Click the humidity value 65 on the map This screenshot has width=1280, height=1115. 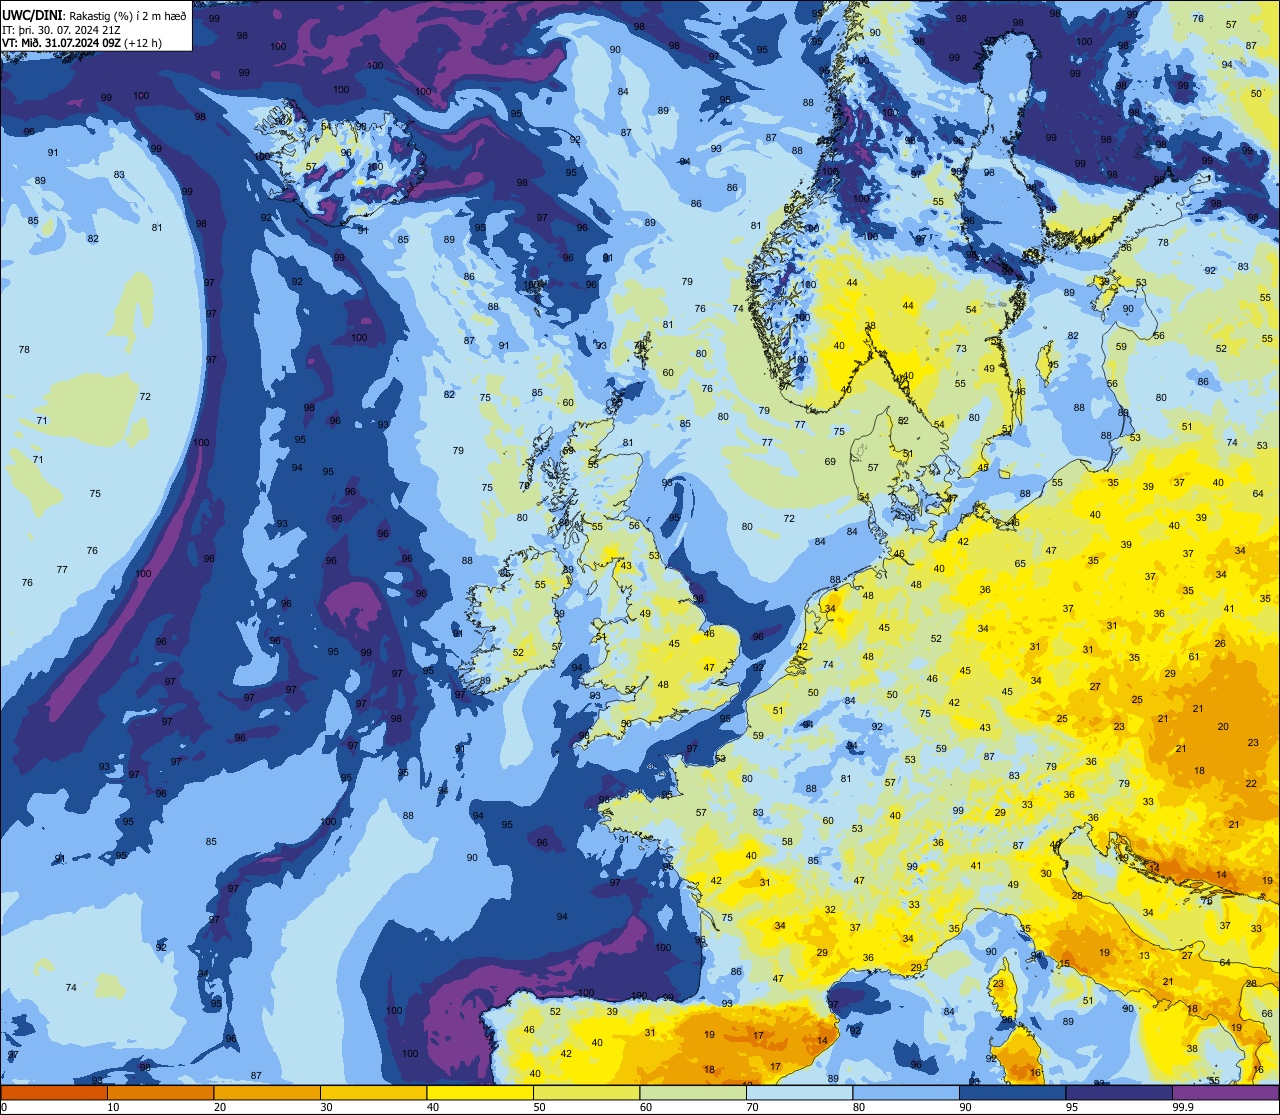pos(1020,564)
